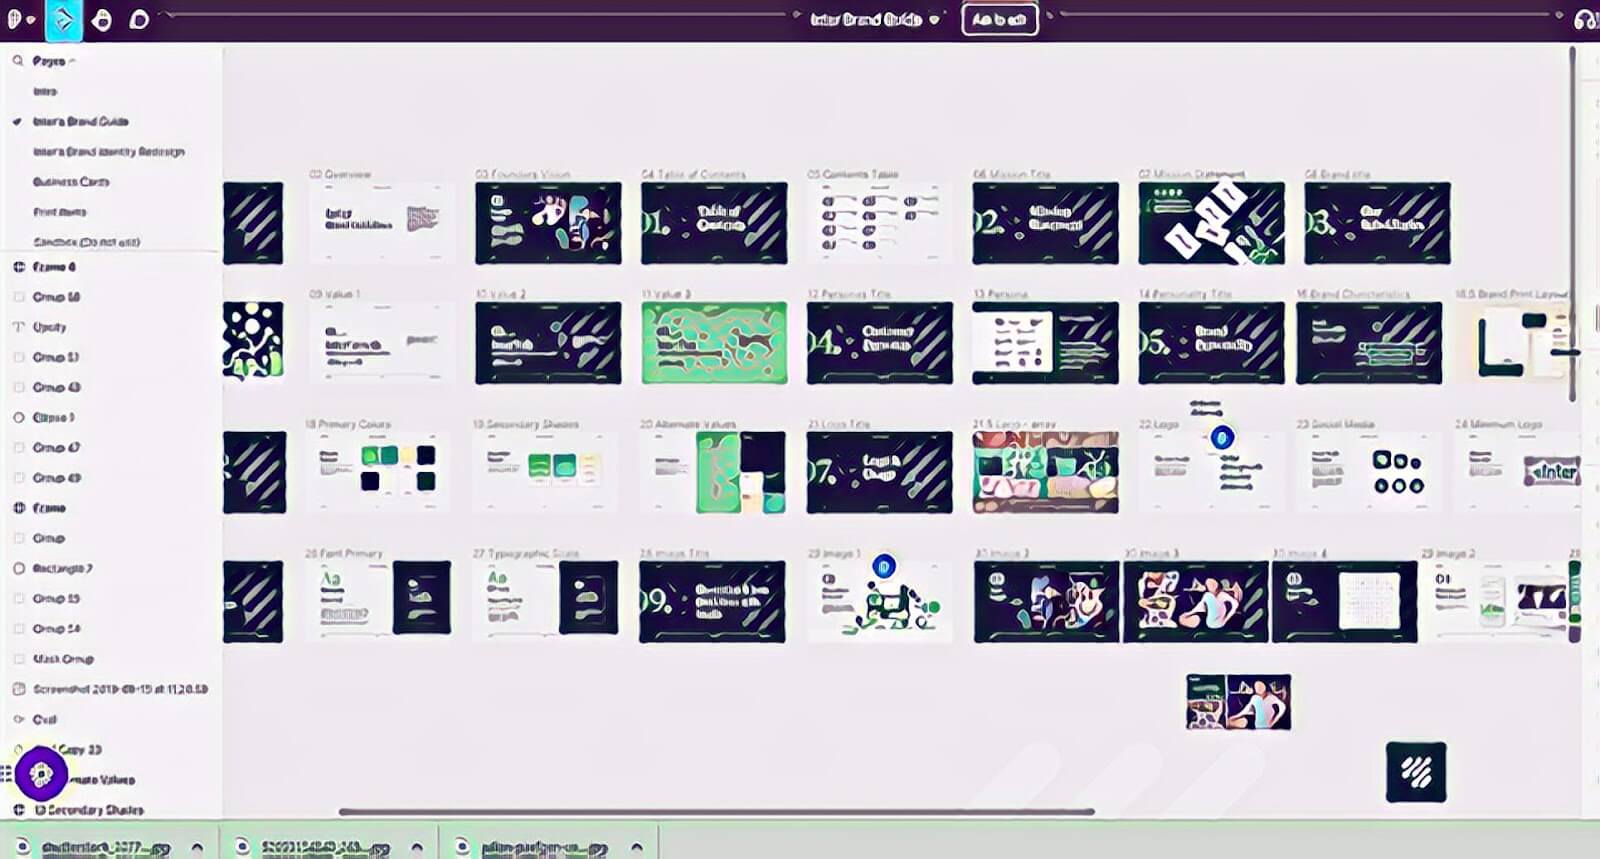
Task: Click the Group 55 layer icon
Action: [18, 598]
